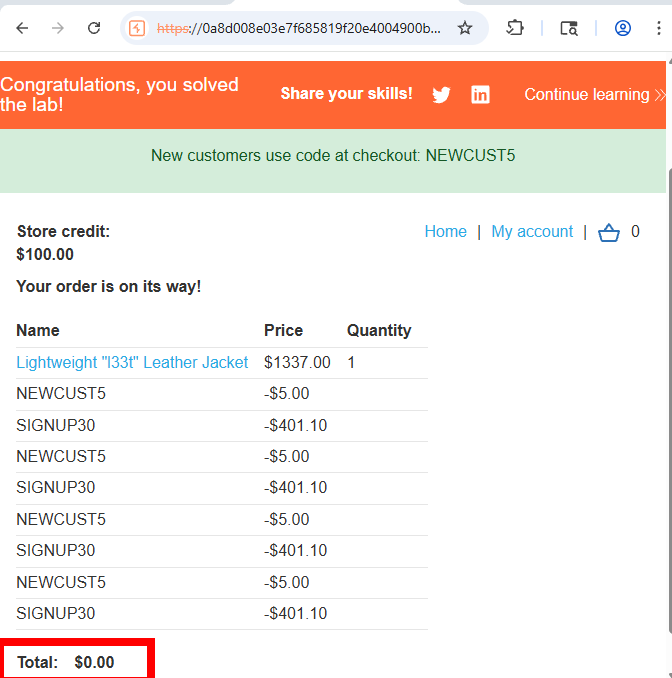This screenshot has height=678, width=672.
Task: Click the address bar URL
Action: click(298, 29)
